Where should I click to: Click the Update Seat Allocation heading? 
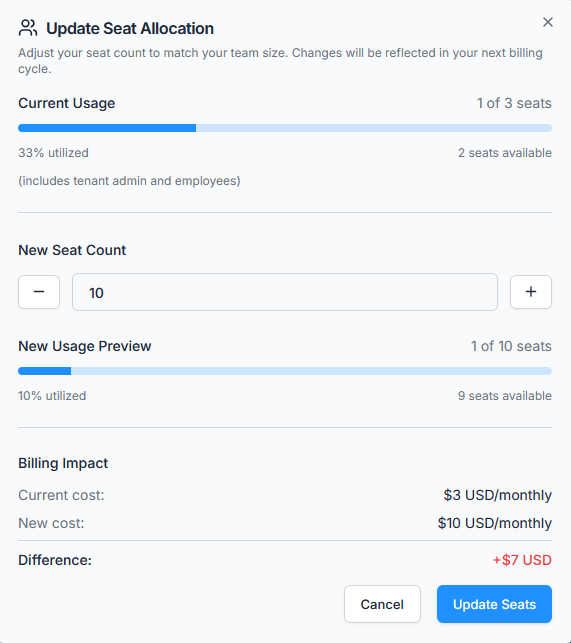coord(130,28)
